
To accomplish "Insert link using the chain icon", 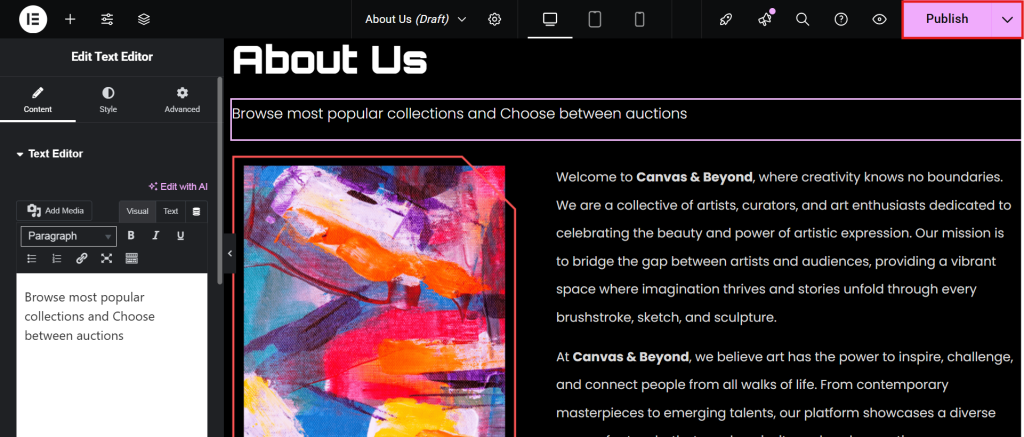I will tap(81, 259).
